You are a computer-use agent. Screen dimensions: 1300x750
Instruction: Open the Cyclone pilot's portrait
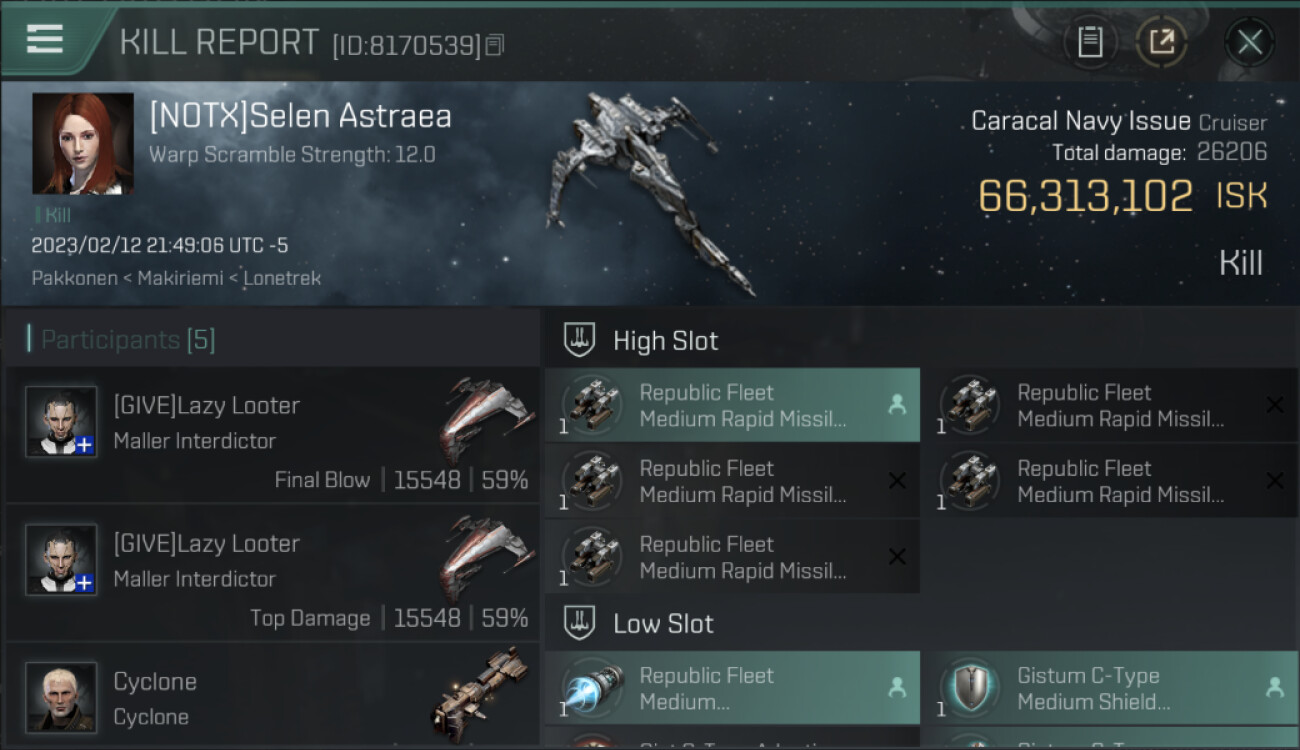click(61, 697)
